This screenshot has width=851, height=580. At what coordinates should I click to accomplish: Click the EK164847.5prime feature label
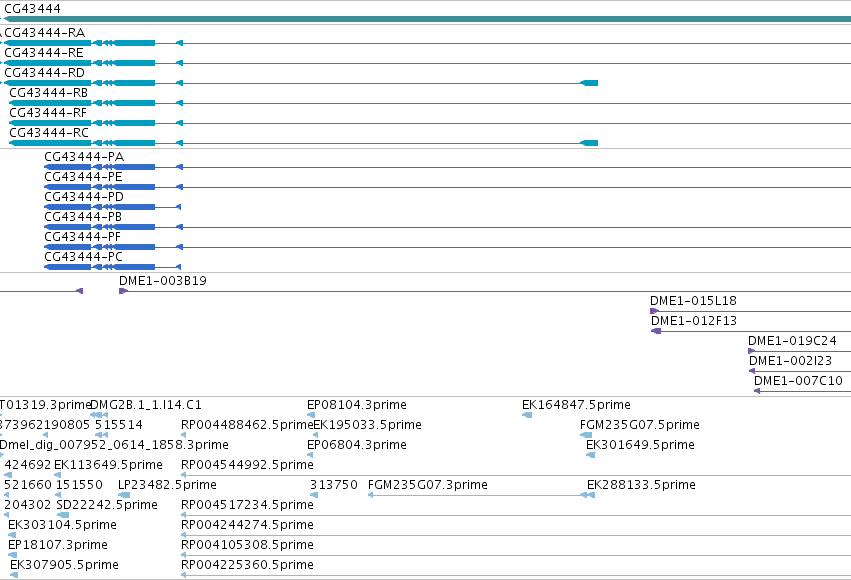pyautogui.click(x=576, y=405)
